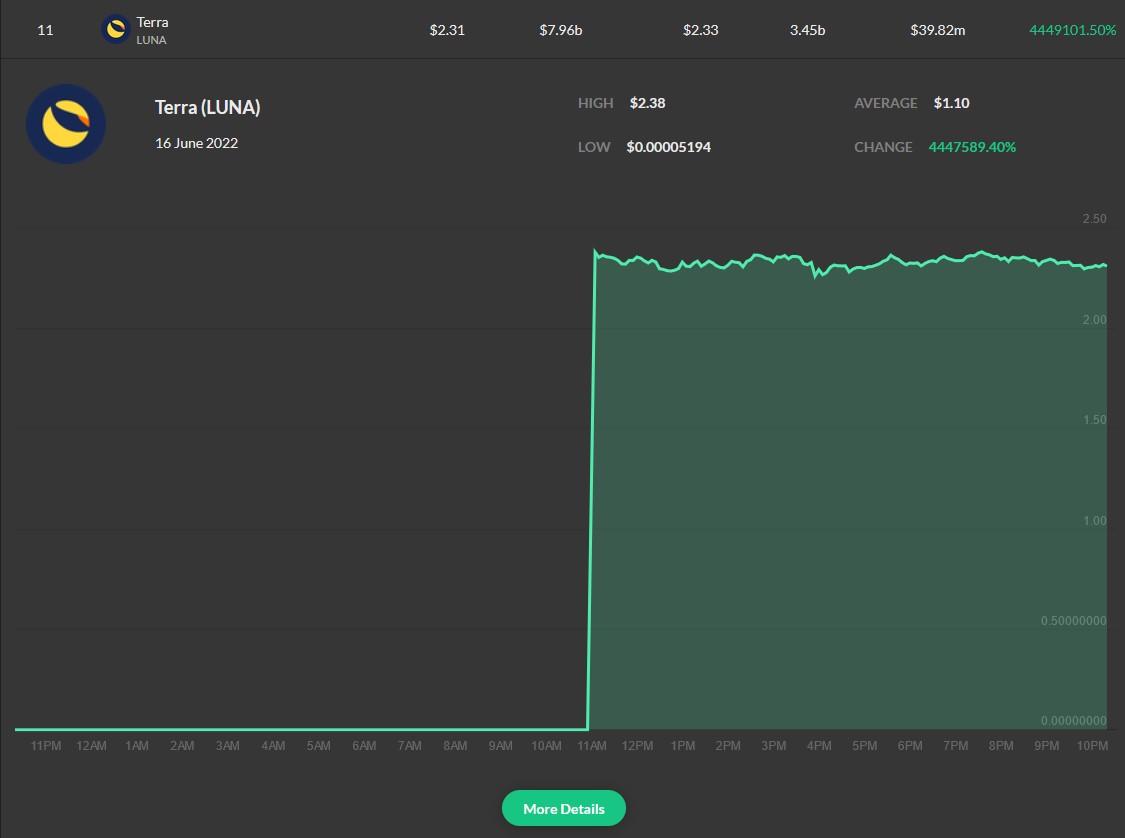Click the $2.31 price value
This screenshot has width=1125, height=838.
[x=447, y=30]
